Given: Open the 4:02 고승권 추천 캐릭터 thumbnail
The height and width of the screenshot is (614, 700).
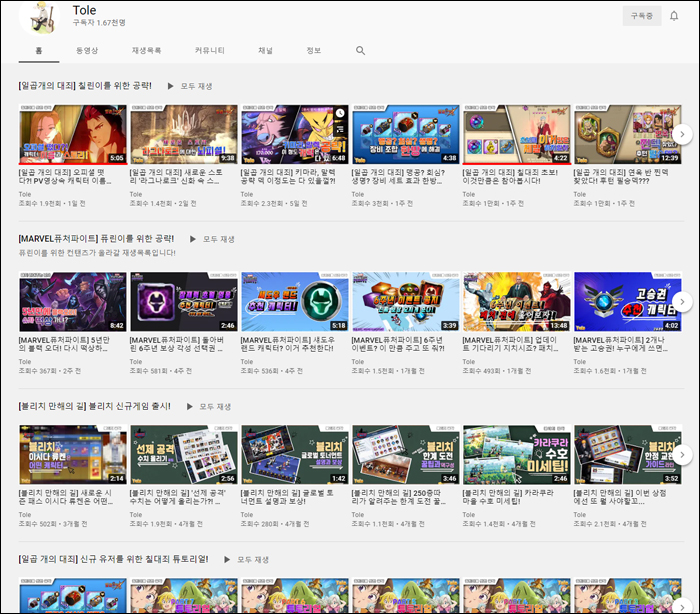Looking at the screenshot, I should tap(628, 302).
